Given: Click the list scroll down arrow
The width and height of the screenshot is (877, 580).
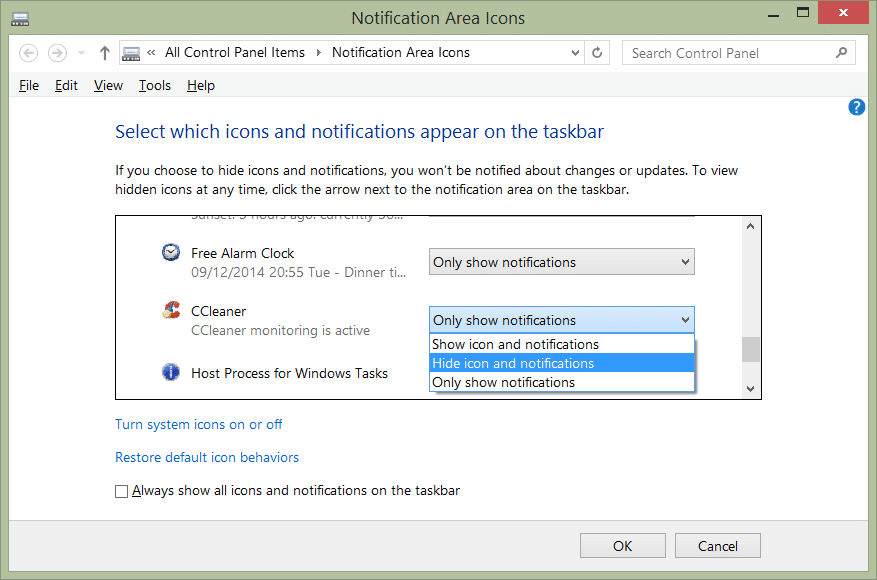Looking at the screenshot, I should (x=751, y=389).
